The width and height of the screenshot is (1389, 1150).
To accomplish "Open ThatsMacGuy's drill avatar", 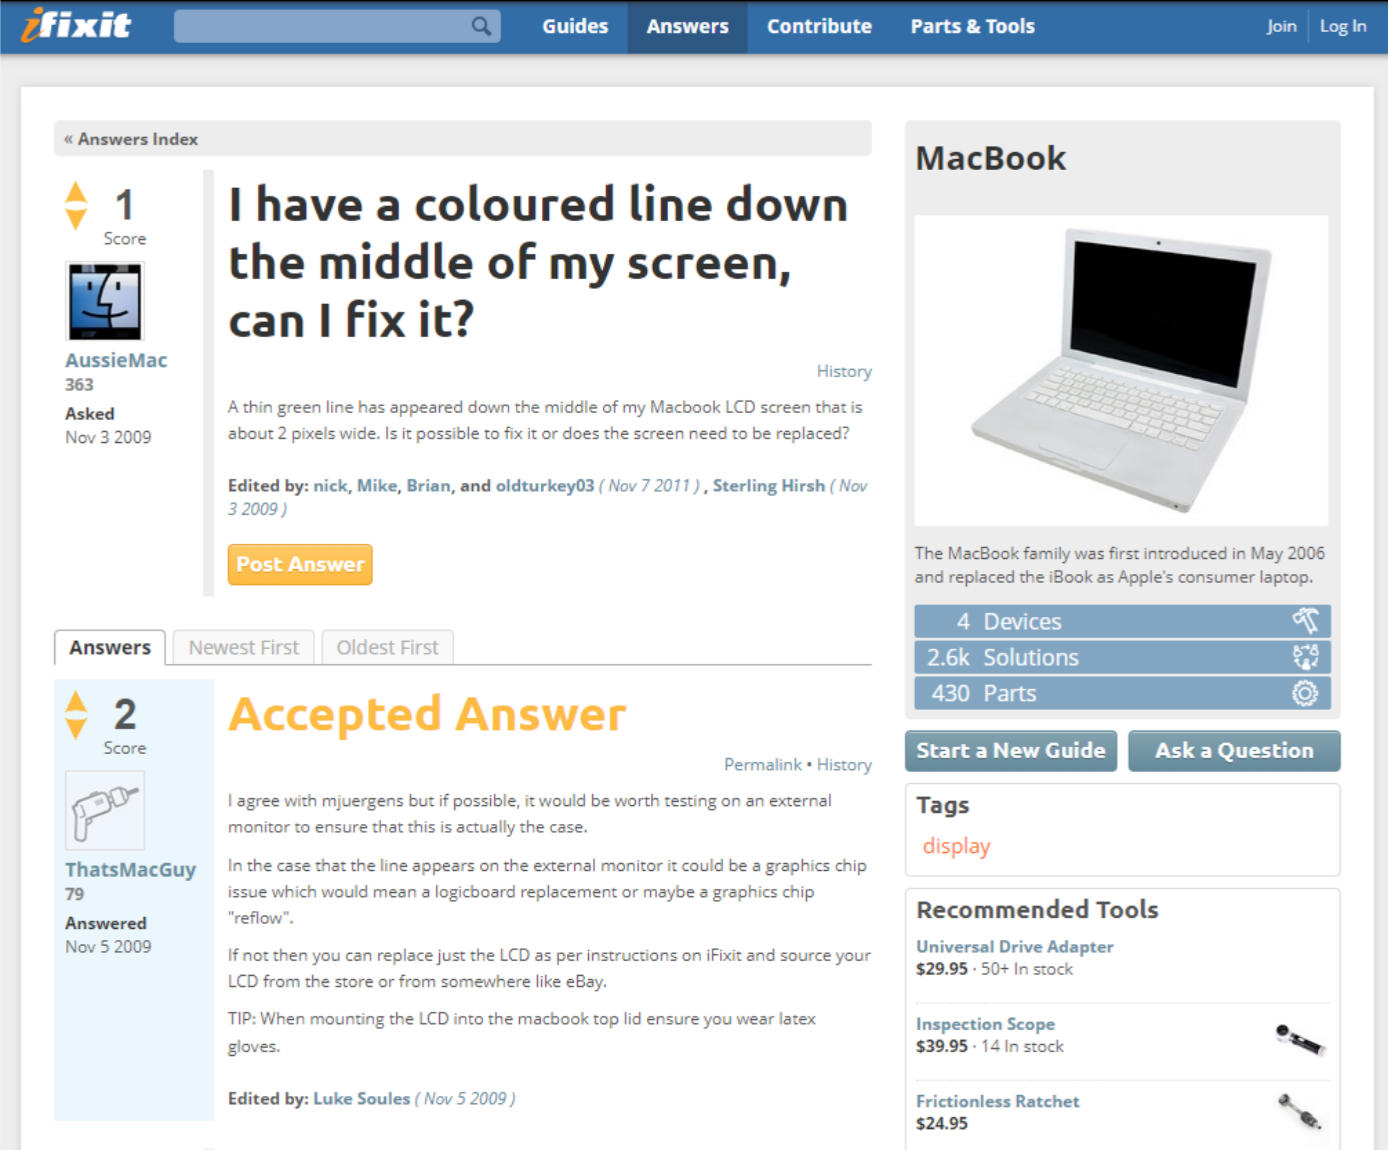I will pyautogui.click(x=105, y=810).
